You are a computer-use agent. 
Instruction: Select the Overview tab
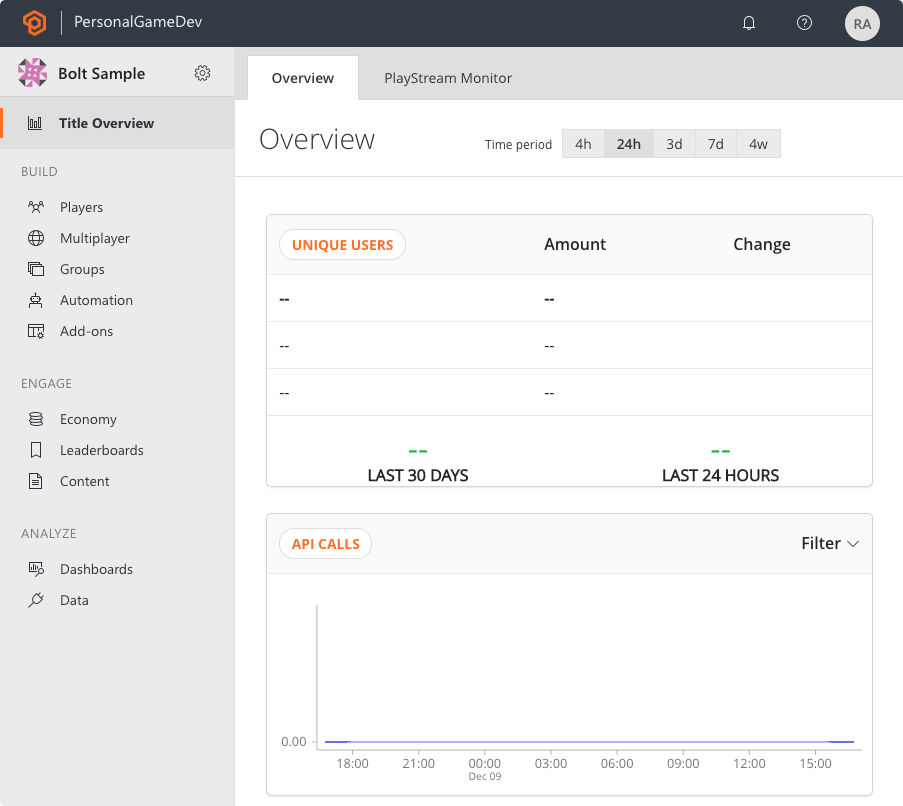pyautogui.click(x=302, y=78)
